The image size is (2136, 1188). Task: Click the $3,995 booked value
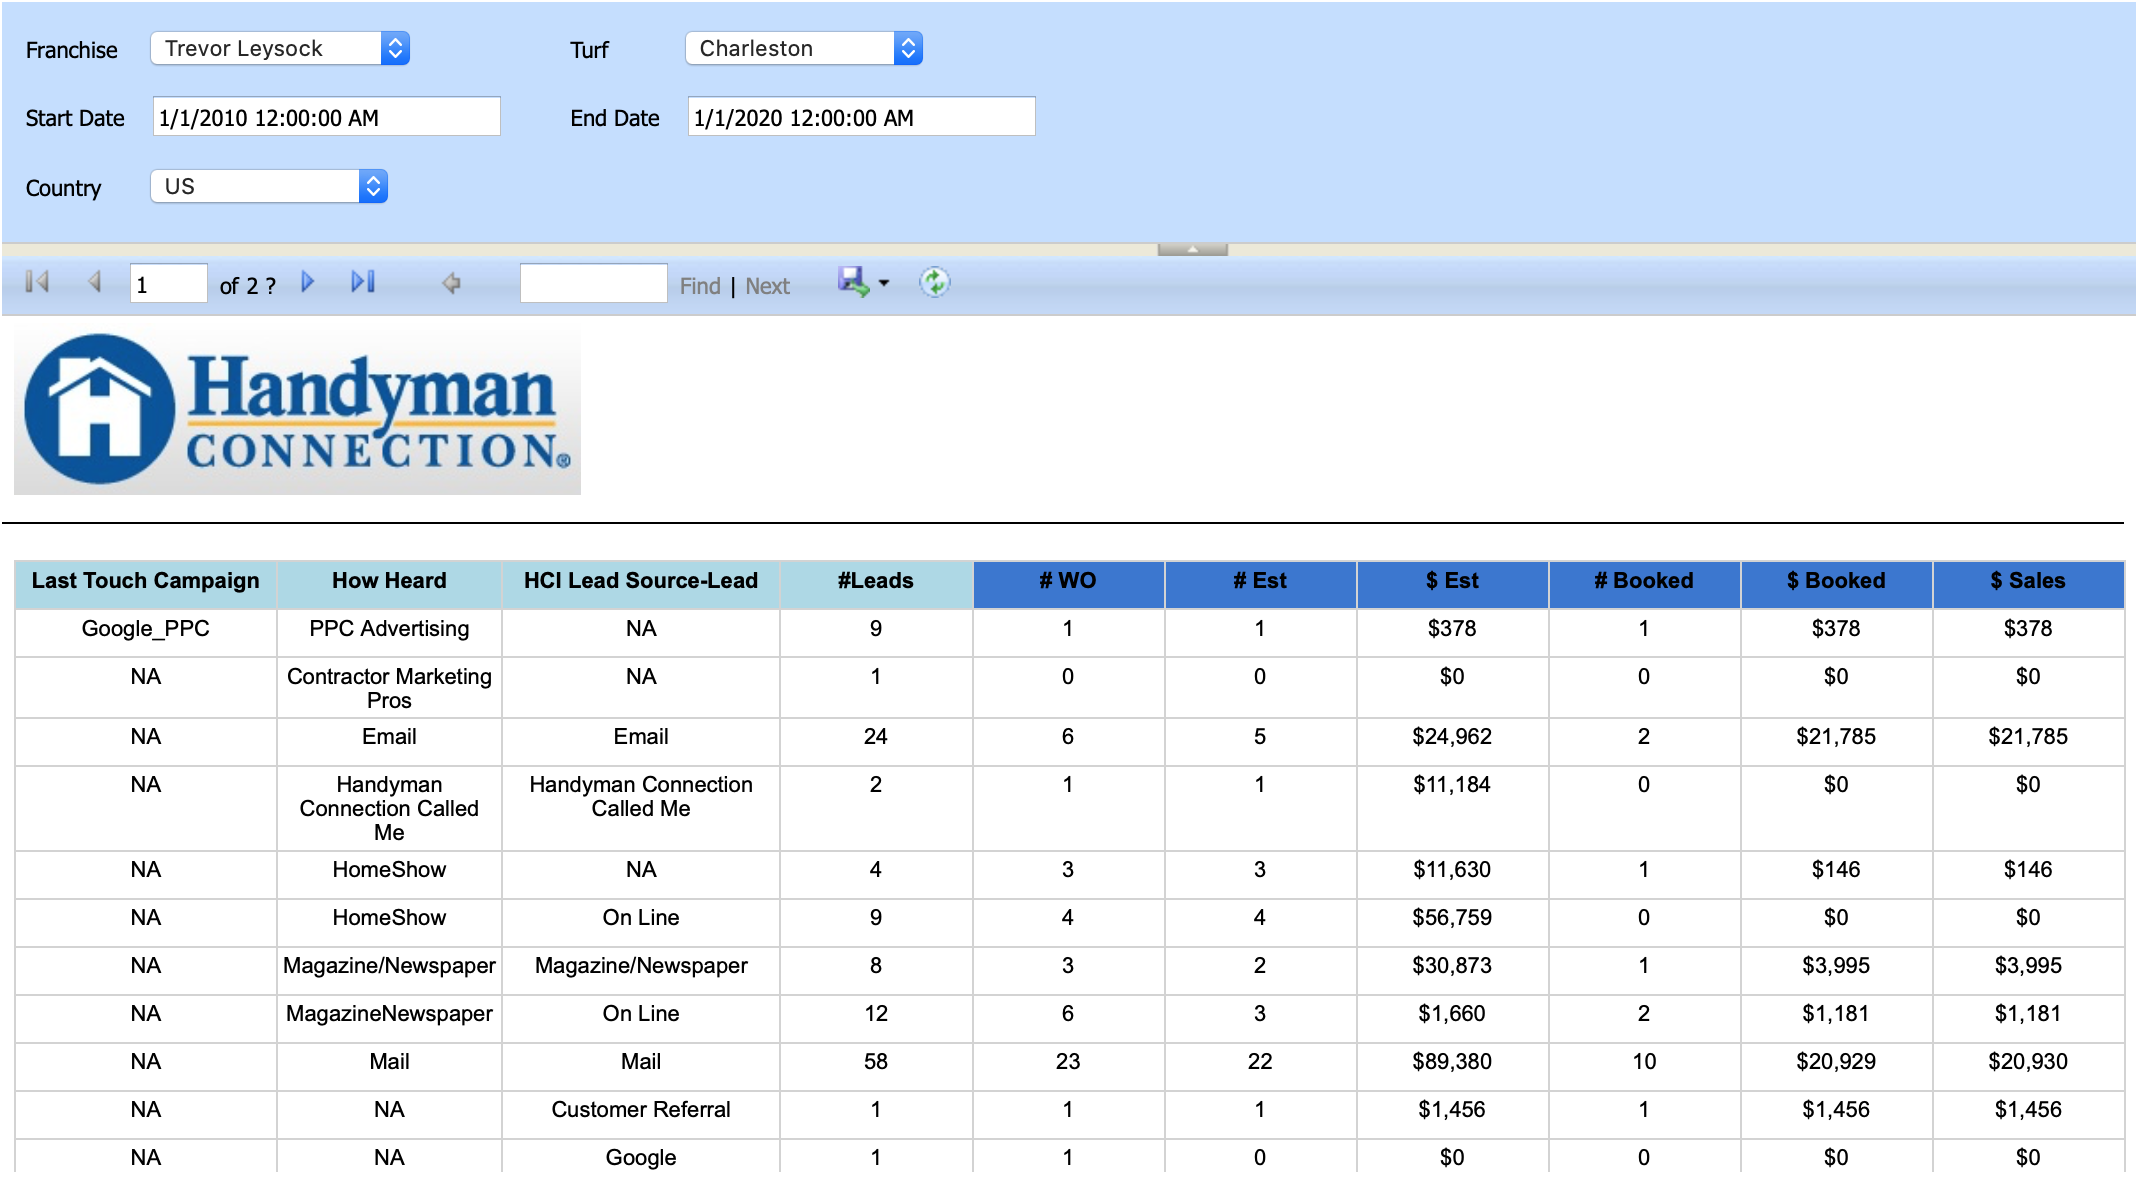click(x=1836, y=966)
